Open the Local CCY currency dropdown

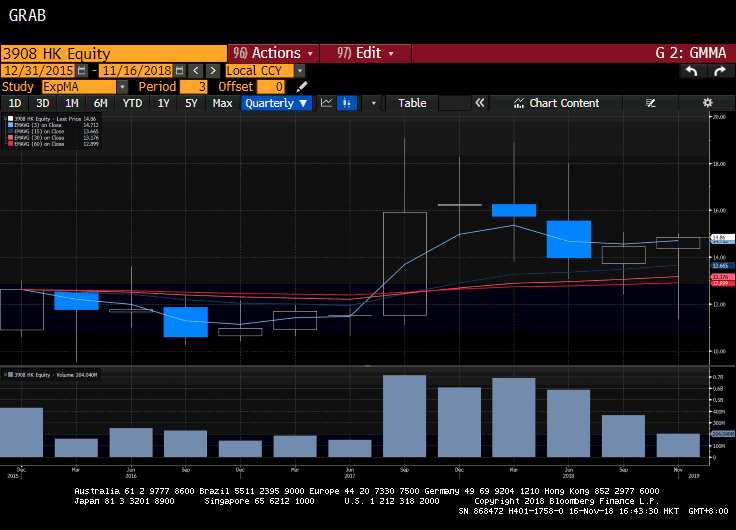pos(265,71)
